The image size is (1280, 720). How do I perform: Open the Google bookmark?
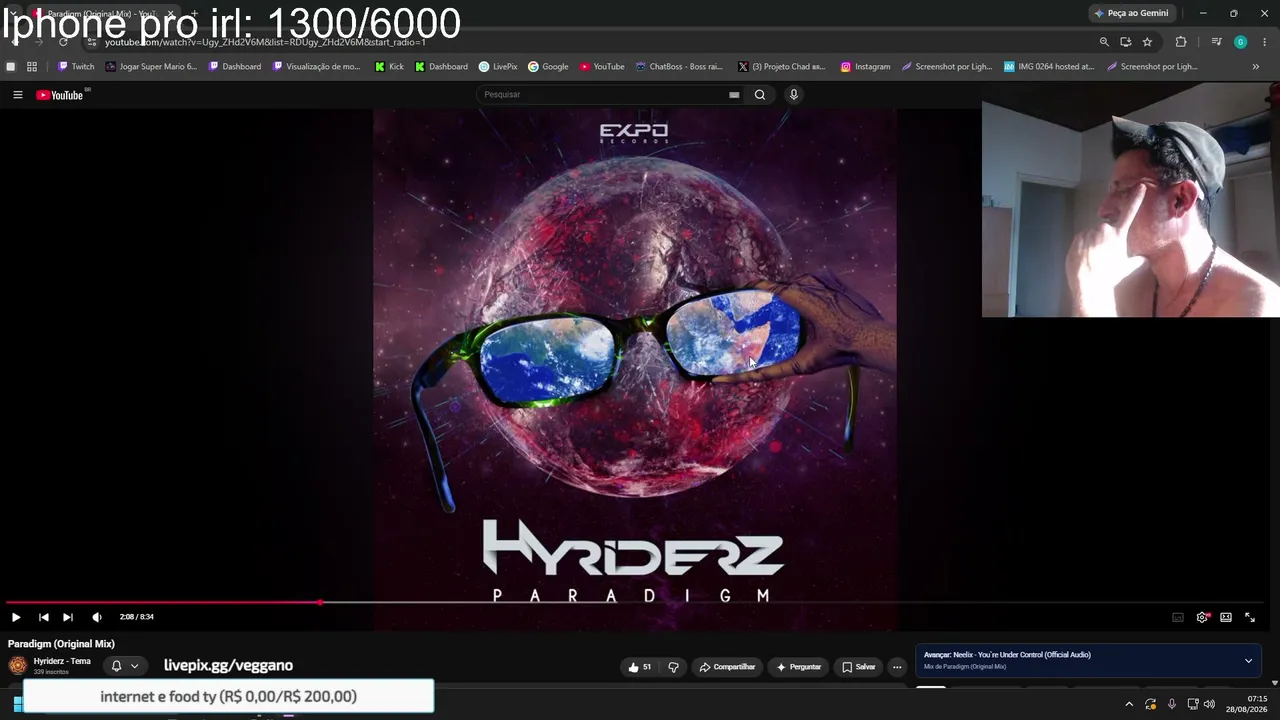tap(548, 67)
